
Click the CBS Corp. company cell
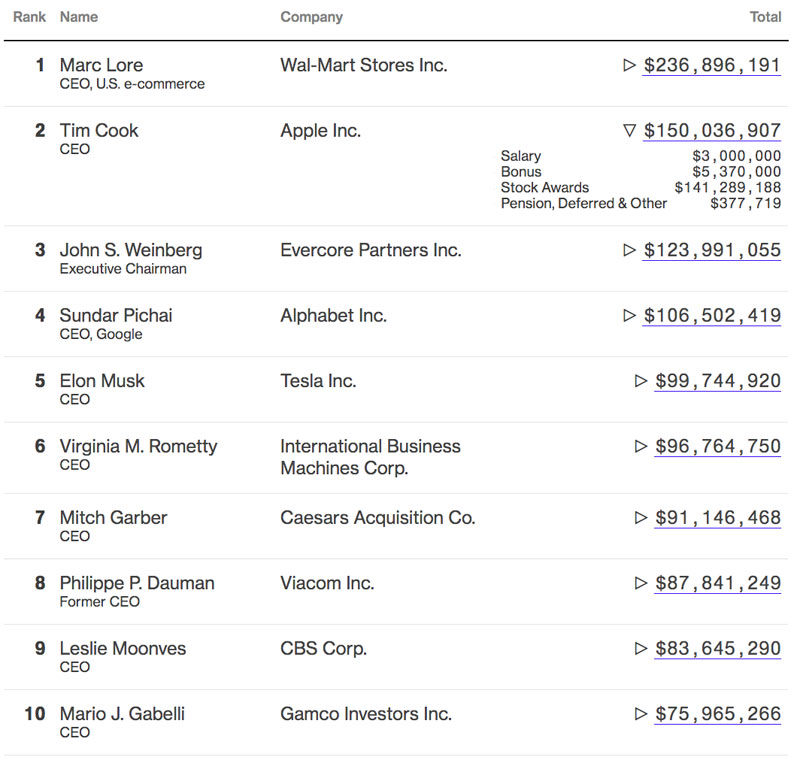pos(324,649)
